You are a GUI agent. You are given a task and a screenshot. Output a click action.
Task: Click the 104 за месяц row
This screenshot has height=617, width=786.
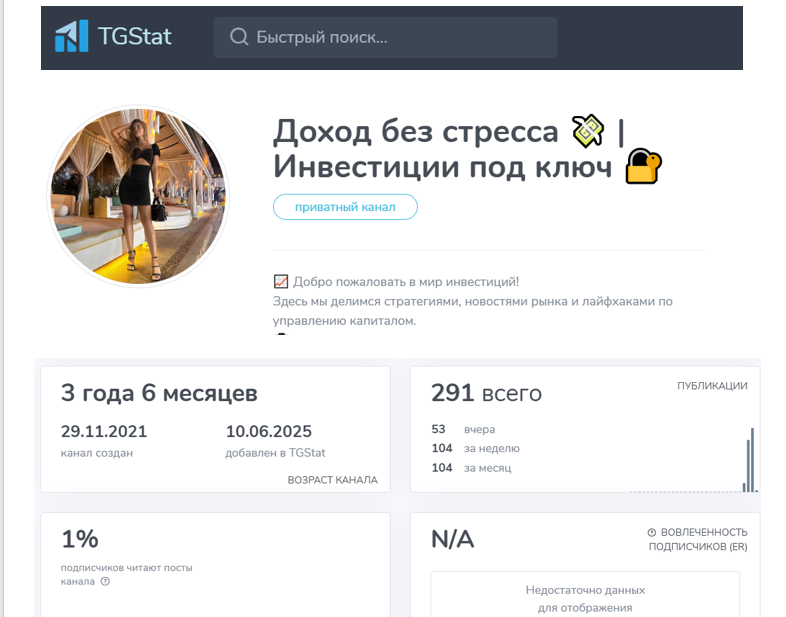pos(471,468)
